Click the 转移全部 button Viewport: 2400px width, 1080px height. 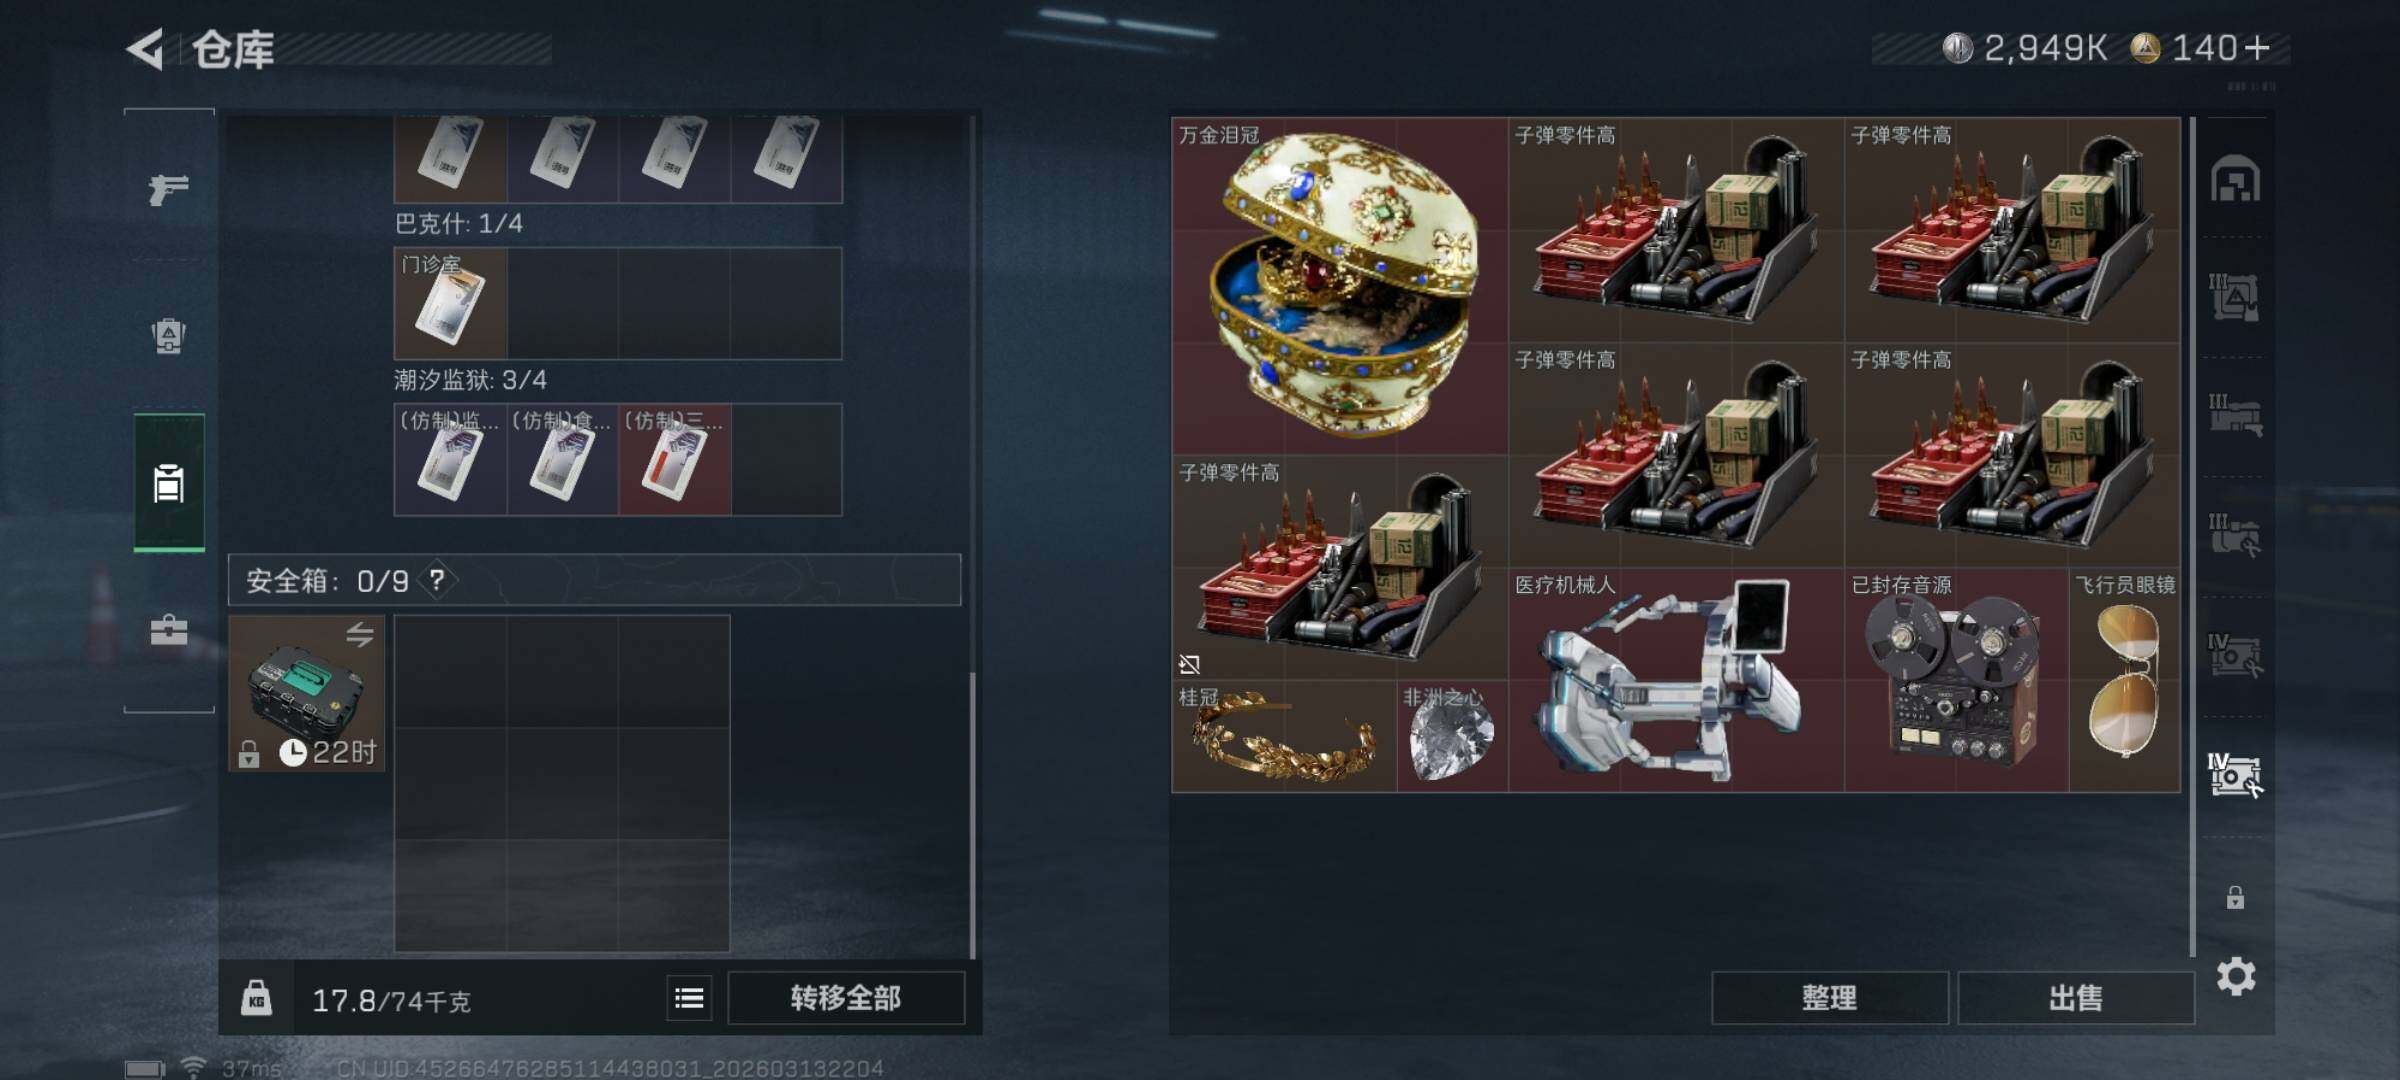point(846,998)
